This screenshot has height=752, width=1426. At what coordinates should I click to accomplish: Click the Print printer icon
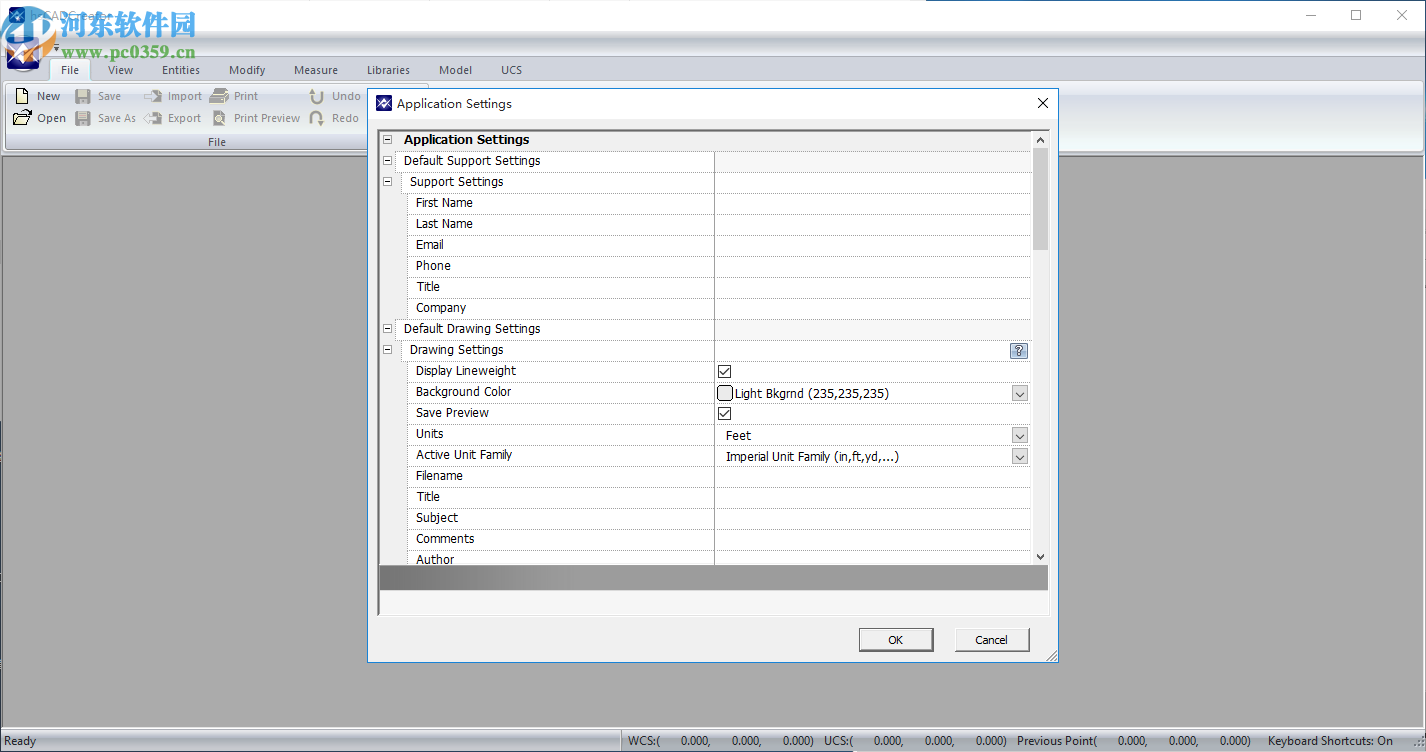coord(219,96)
